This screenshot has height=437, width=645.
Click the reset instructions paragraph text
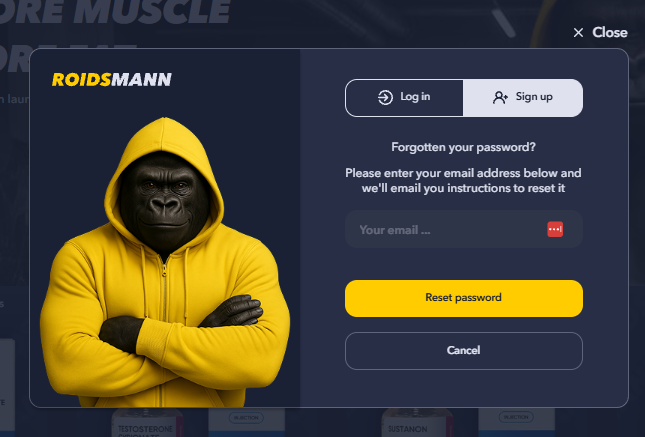pyautogui.click(x=464, y=181)
